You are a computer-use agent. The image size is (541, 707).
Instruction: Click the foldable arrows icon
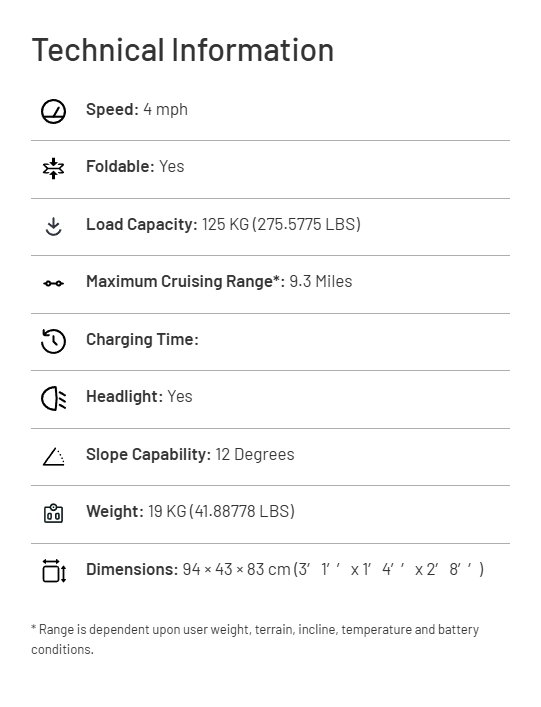pyautogui.click(x=53, y=168)
